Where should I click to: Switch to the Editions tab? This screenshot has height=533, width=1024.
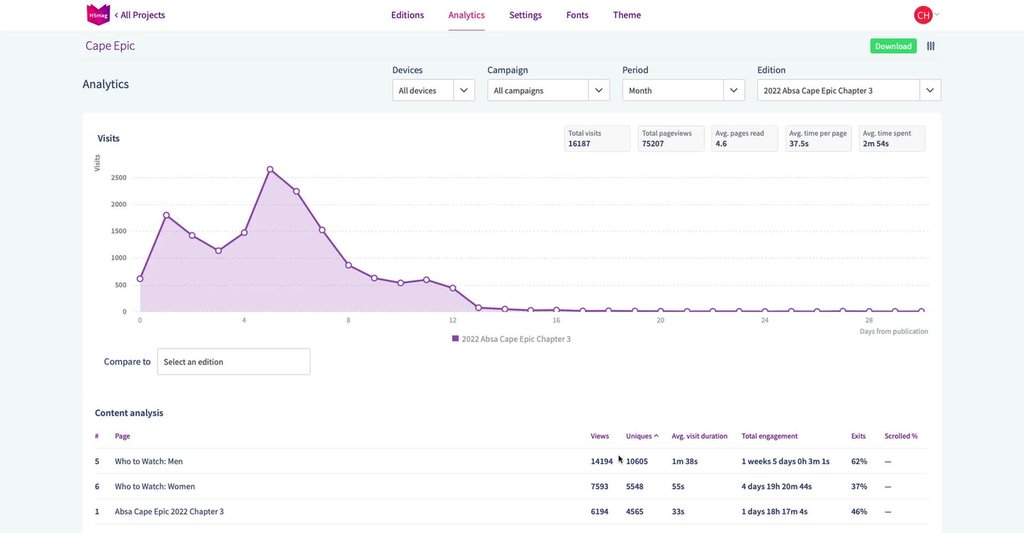tap(407, 15)
